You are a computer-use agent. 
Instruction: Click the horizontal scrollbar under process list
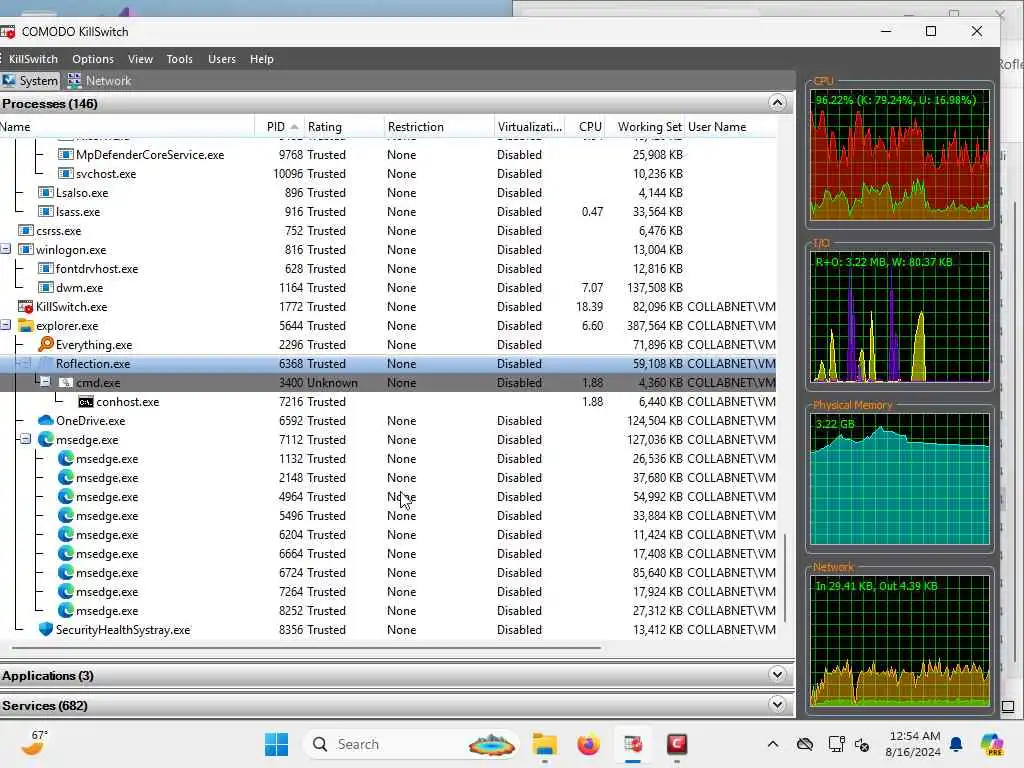306,648
